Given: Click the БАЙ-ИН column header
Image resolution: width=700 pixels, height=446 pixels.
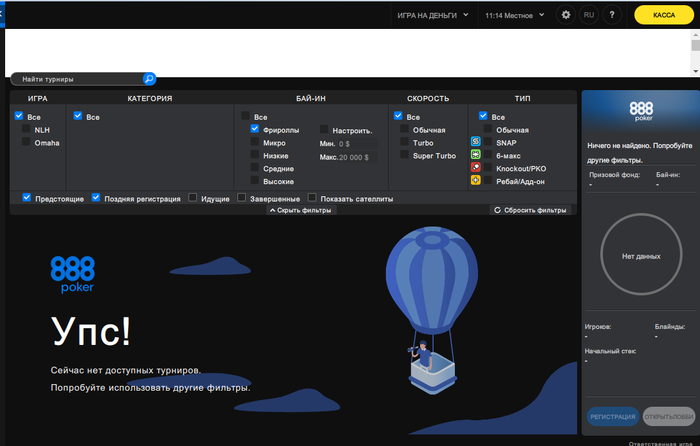Looking at the screenshot, I should point(311,98).
